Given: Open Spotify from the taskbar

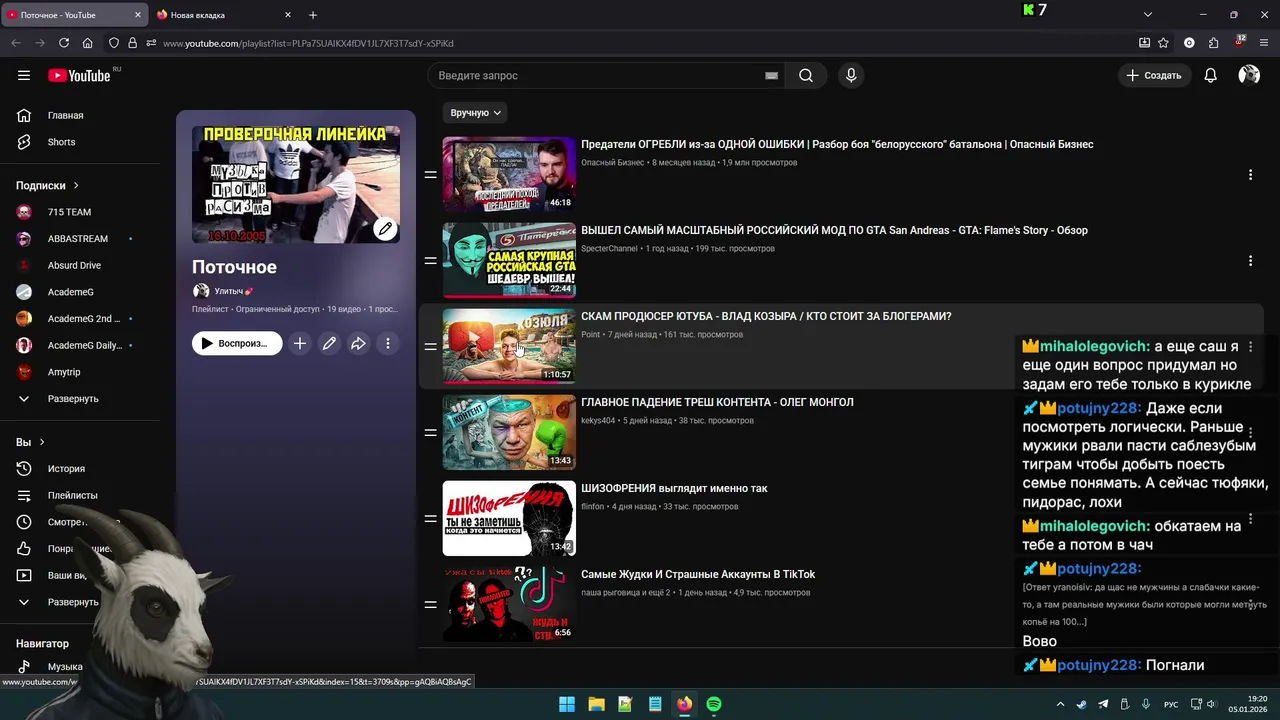Looking at the screenshot, I should click(x=714, y=704).
